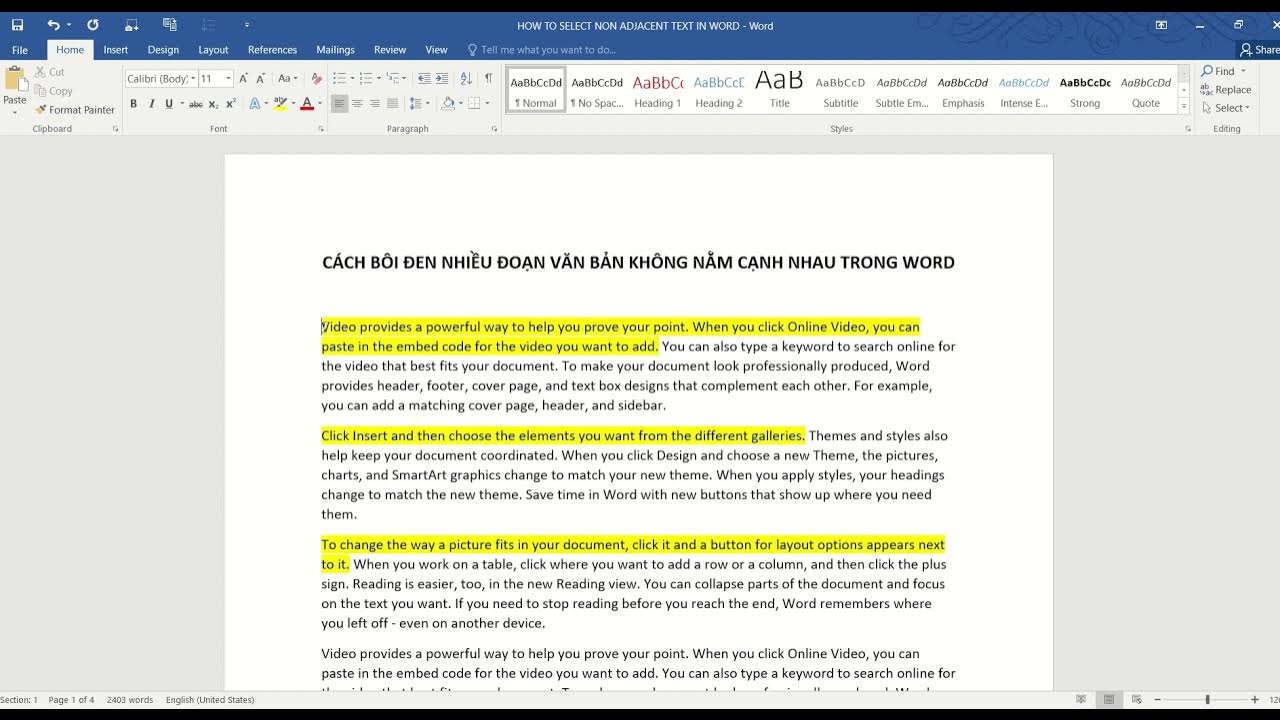The height and width of the screenshot is (720, 1280).
Task: Apply yellow text highlight color
Action: [280, 104]
